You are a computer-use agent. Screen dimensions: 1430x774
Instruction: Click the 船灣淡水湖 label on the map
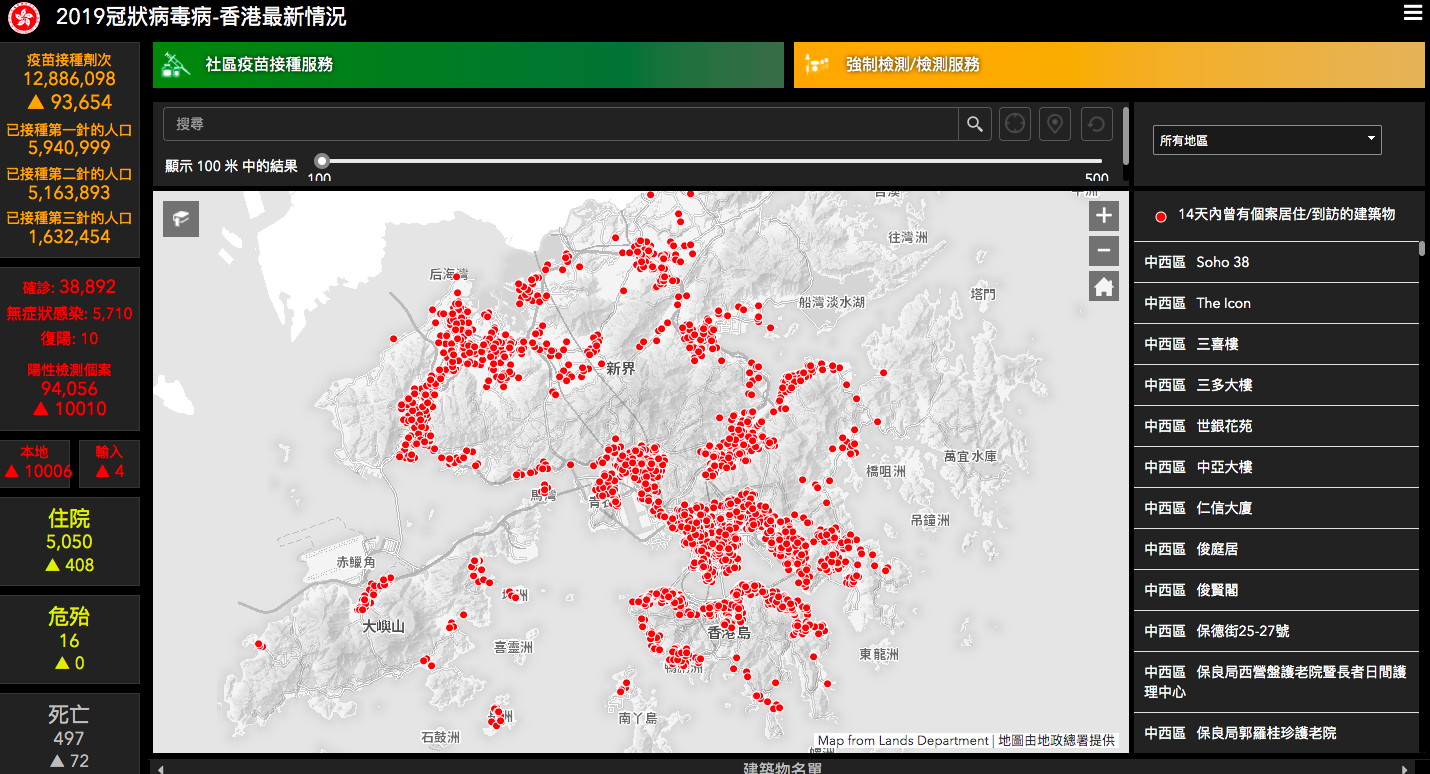[831, 302]
